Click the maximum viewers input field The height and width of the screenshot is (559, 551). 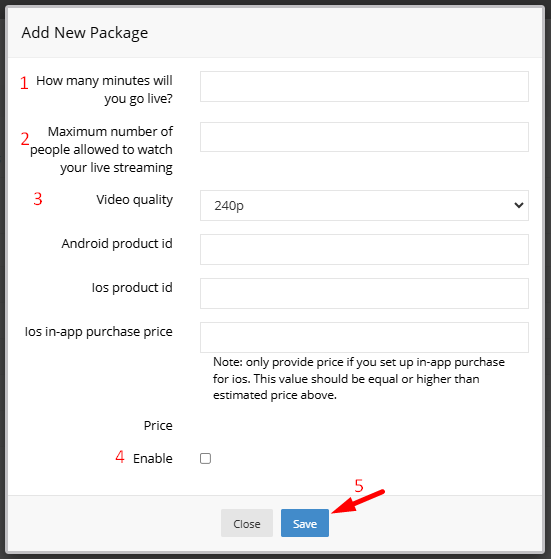click(364, 137)
